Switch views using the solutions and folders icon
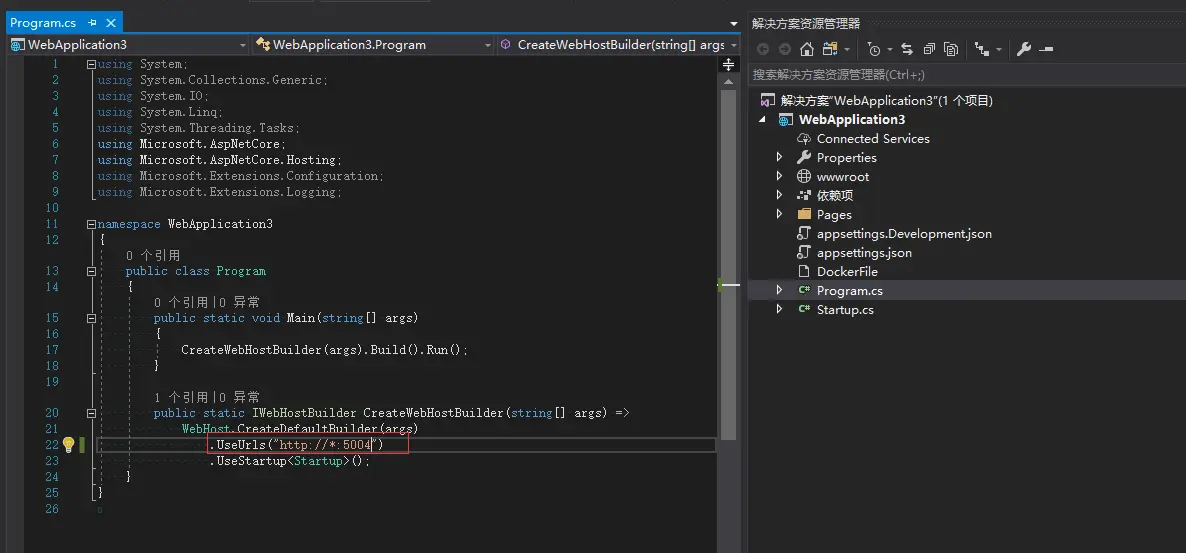Image resolution: width=1186 pixels, height=553 pixels. click(831, 49)
